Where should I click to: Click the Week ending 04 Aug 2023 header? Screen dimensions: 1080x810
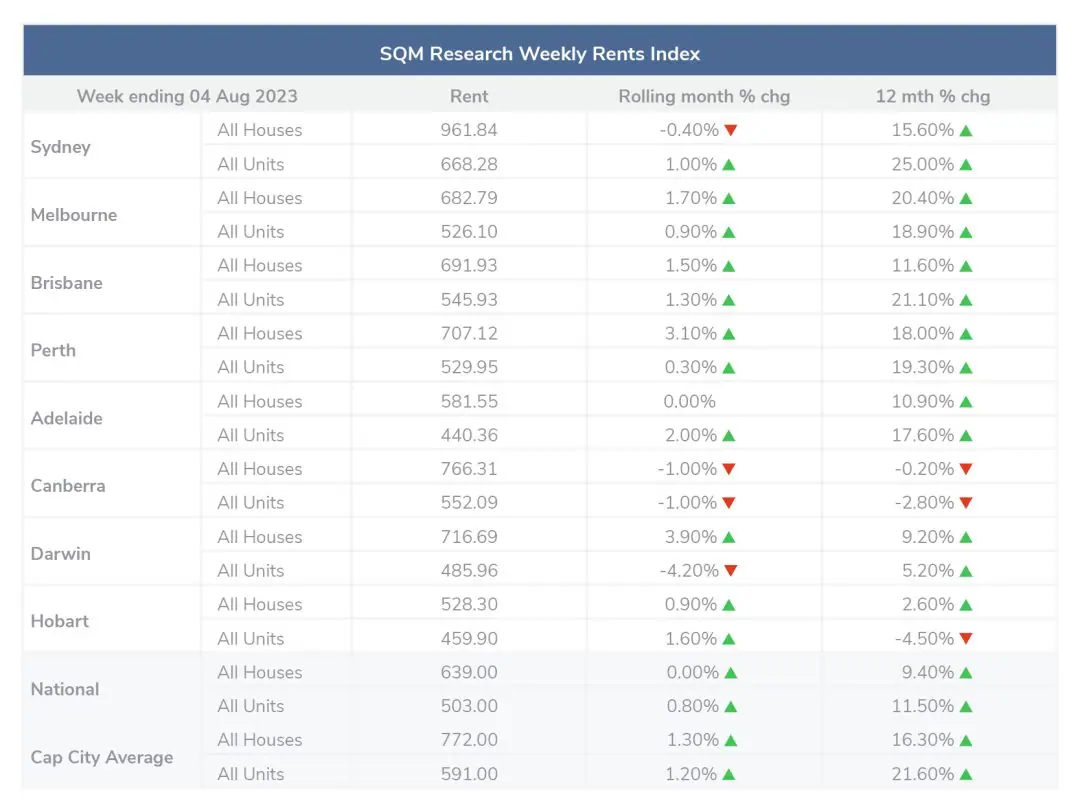click(187, 96)
